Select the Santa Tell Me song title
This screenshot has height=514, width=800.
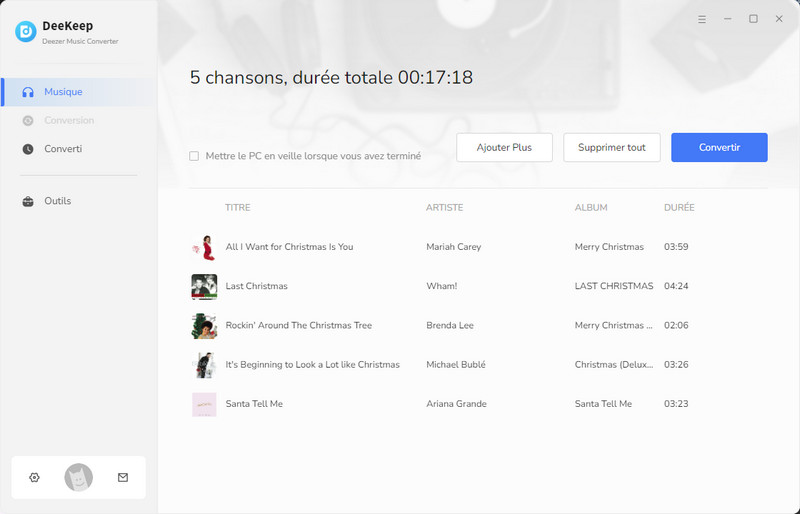click(254, 404)
